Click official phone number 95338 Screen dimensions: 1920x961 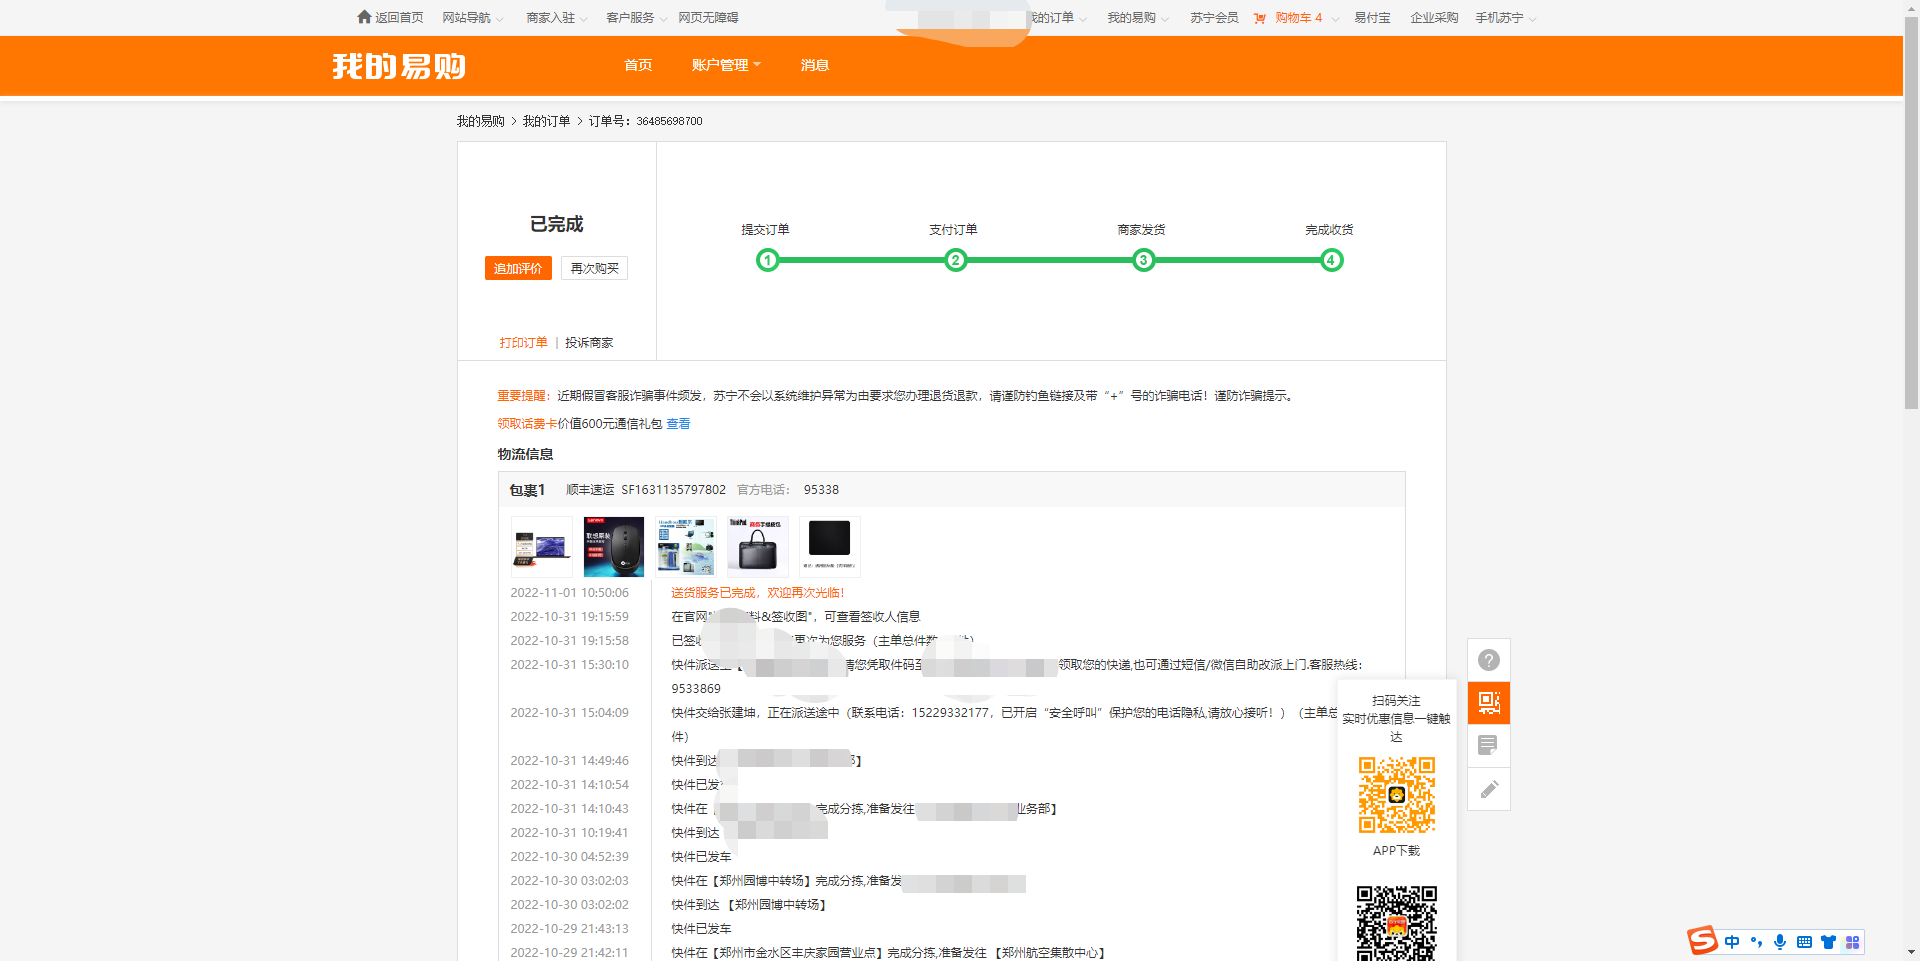(x=821, y=490)
